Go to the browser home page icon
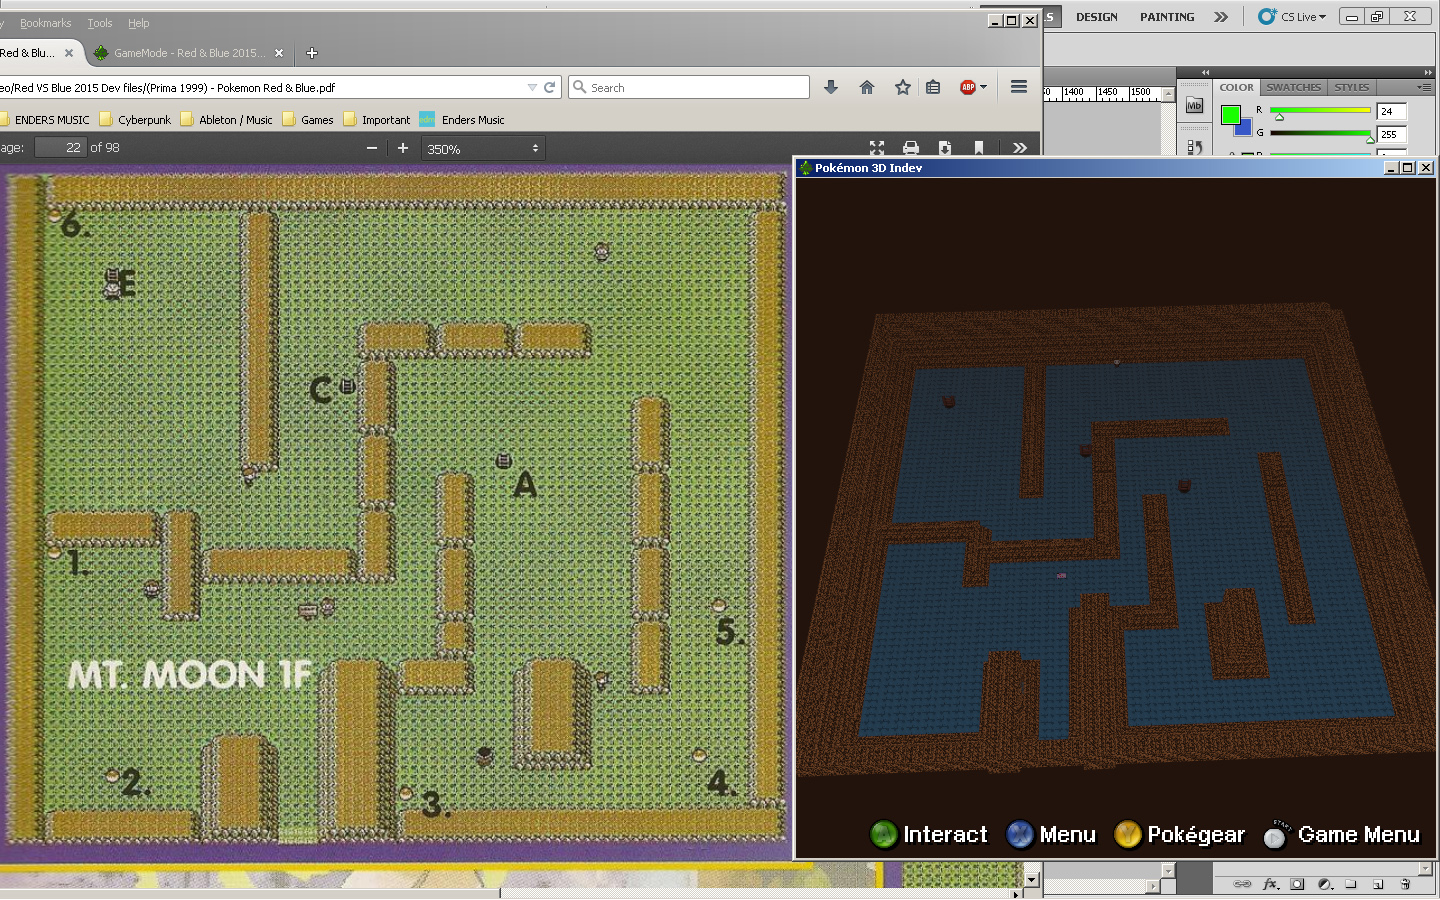Viewport: 1440px width, 900px height. tap(867, 88)
